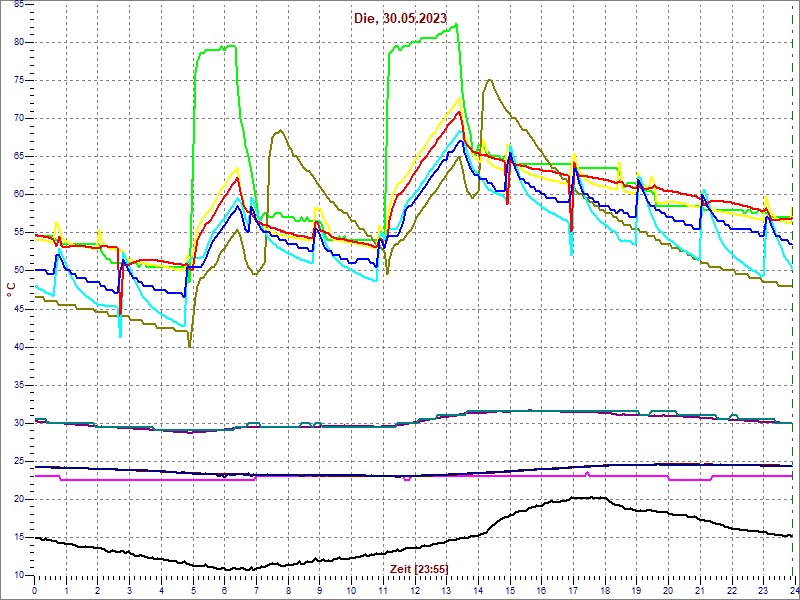Viewport: 800px width, 600px height.
Task: Select the 80 tick on temperature axis
Action: point(17,42)
